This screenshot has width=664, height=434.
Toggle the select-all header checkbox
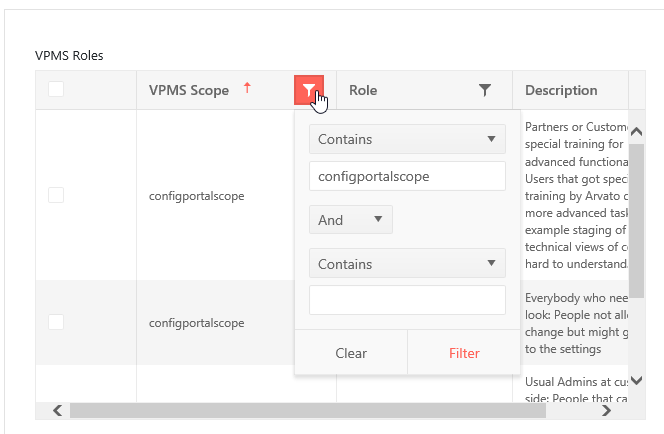(56, 90)
